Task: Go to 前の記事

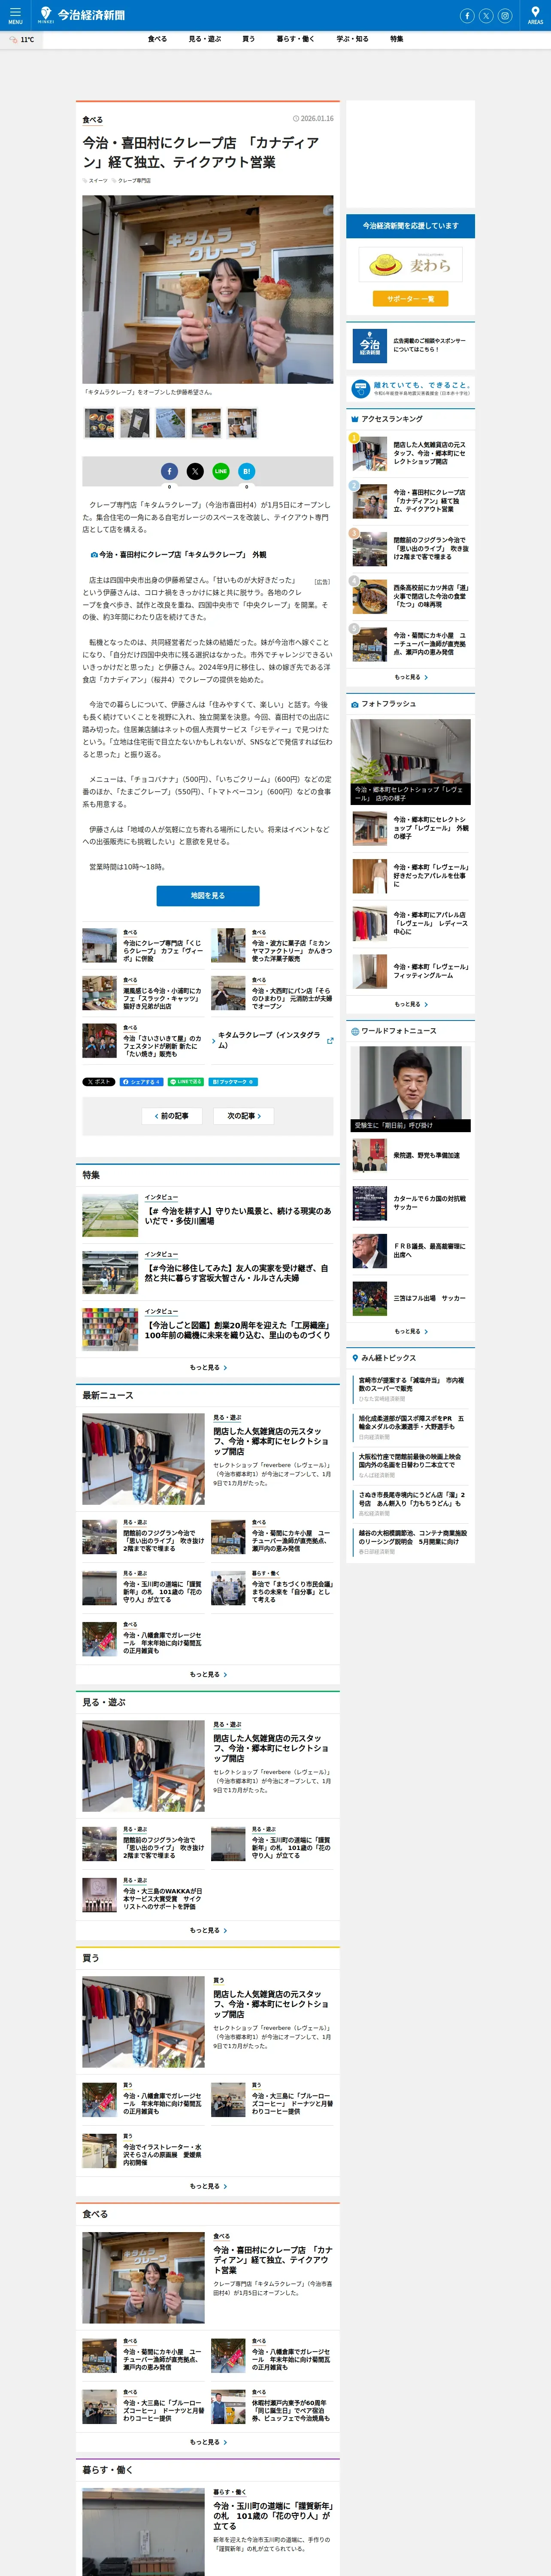Action: click(x=172, y=1115)
